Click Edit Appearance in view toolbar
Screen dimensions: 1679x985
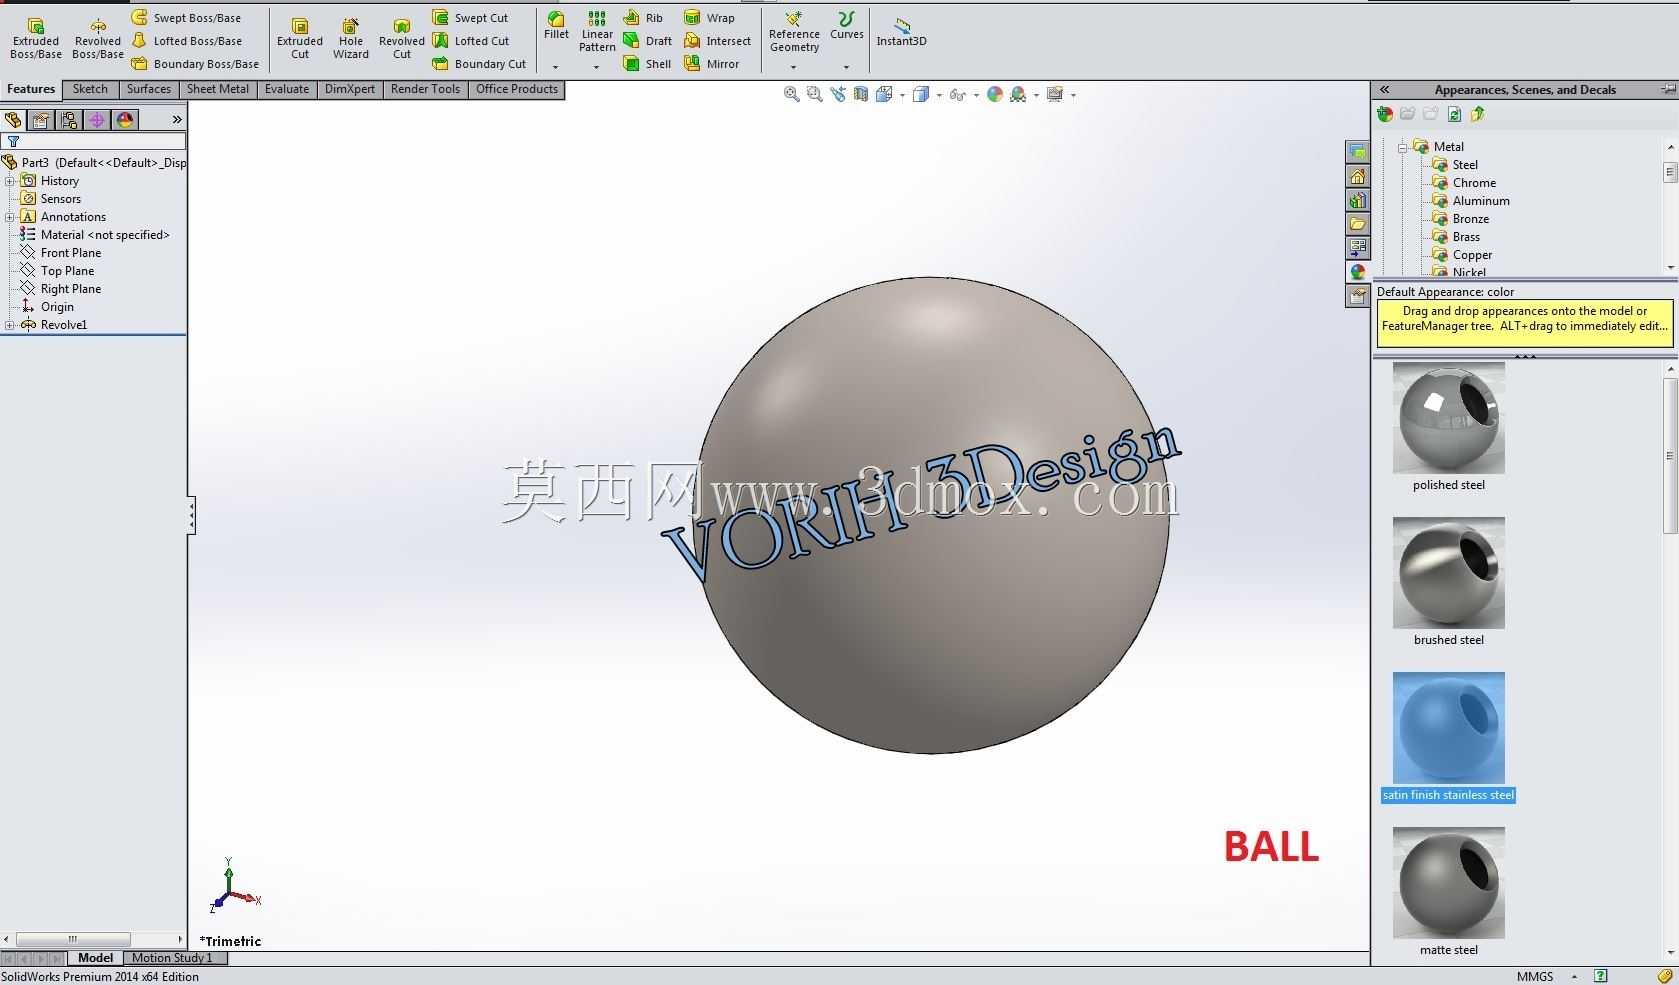pyautogui.click(x=994, y=94)
